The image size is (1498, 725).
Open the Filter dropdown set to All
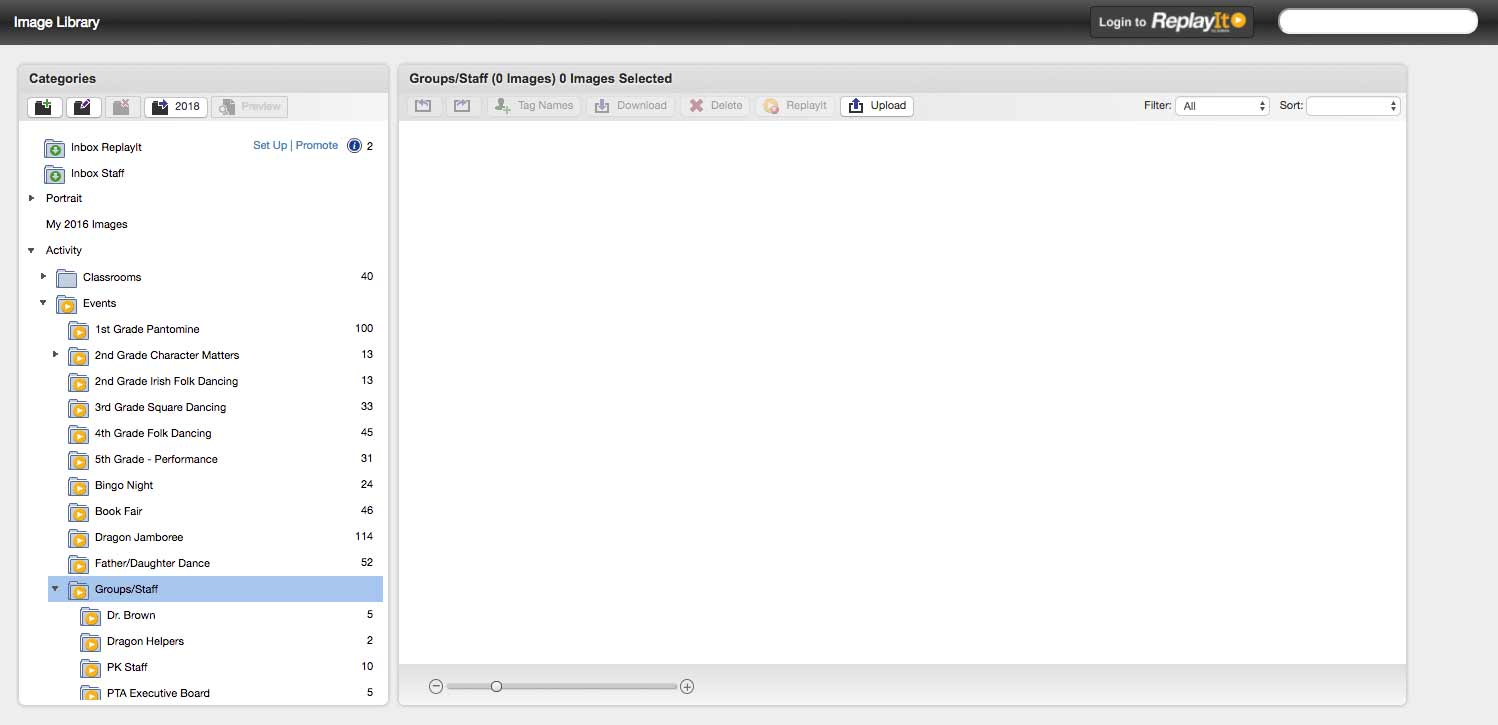coord(1223,106)
